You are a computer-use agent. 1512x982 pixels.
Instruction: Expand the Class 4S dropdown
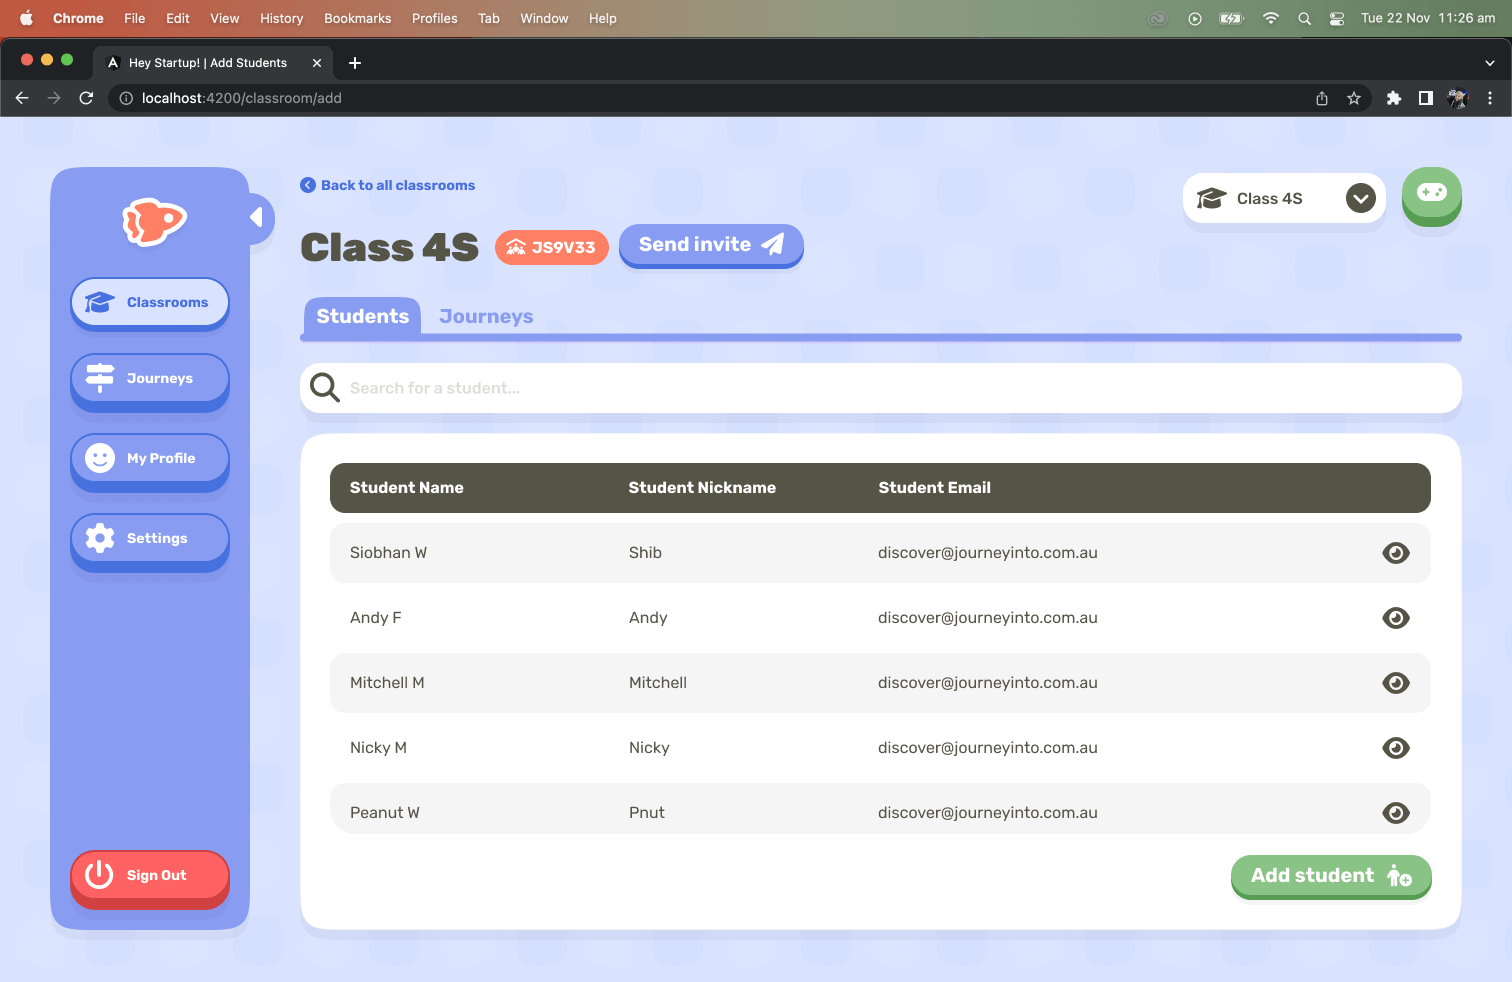(x=1360, y=199)
